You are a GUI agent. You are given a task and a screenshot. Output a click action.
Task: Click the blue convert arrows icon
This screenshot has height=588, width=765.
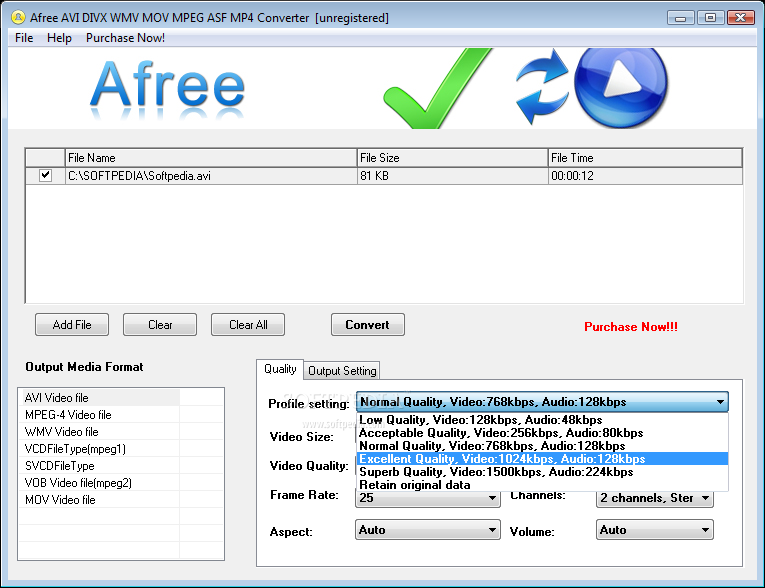tap(542, 86)
